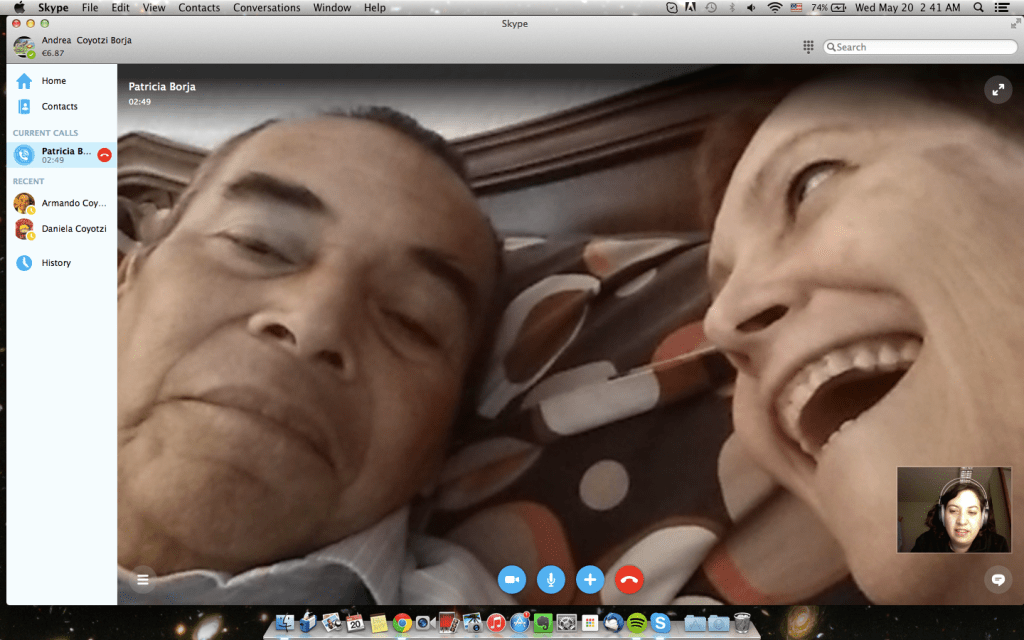The width and height of the screenshot is (1024, 640).
Task: Enter full screen video view
Action: [997, 90]
